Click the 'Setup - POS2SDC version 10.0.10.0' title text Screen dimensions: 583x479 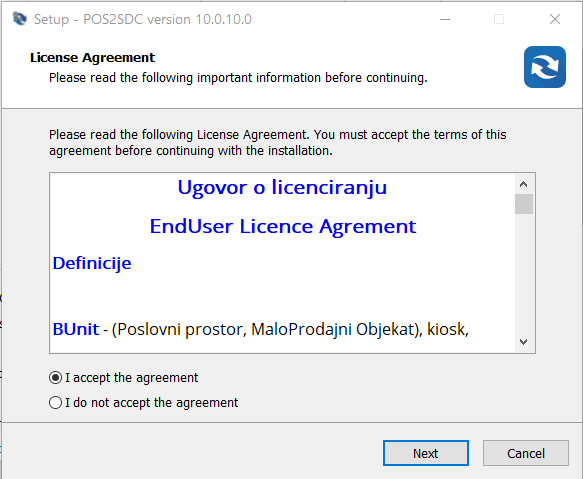[143, 19]
